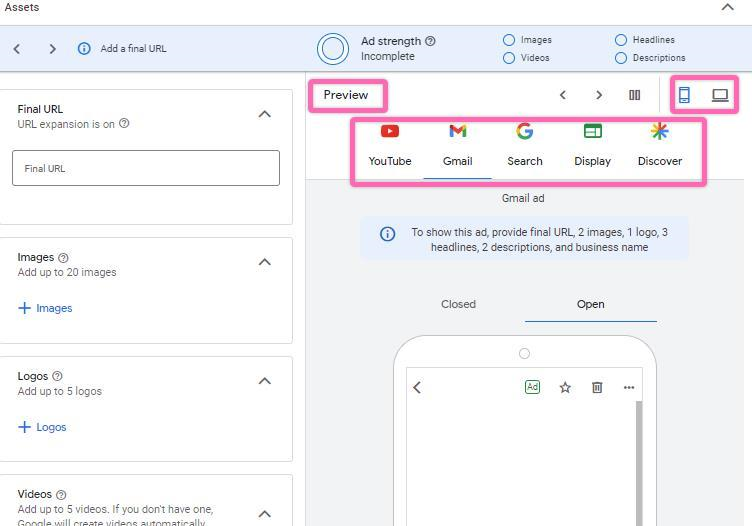Click the split column view icon
Viewport: 752px width, 526px height.
tap(634, 95)
